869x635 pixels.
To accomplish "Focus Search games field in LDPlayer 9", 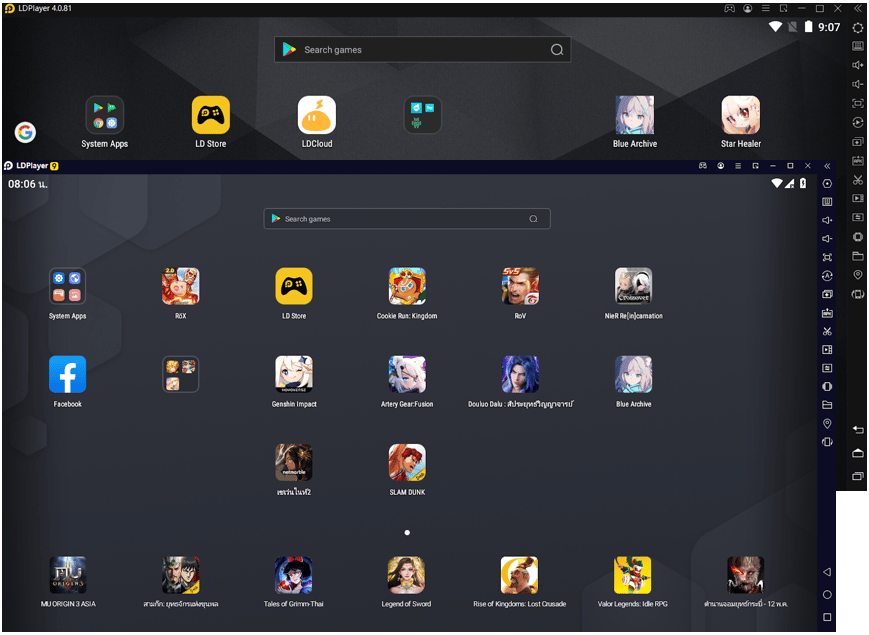I will point(407,219).
